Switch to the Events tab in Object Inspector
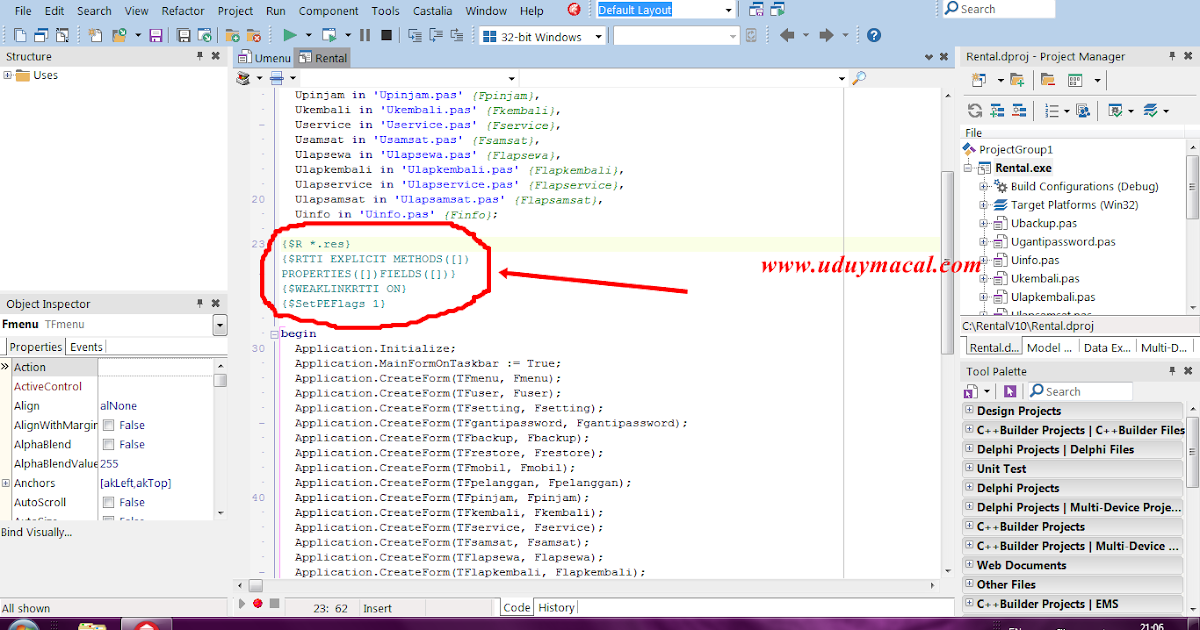Viewport: 1200px width, 630px height. click(85, 347)
